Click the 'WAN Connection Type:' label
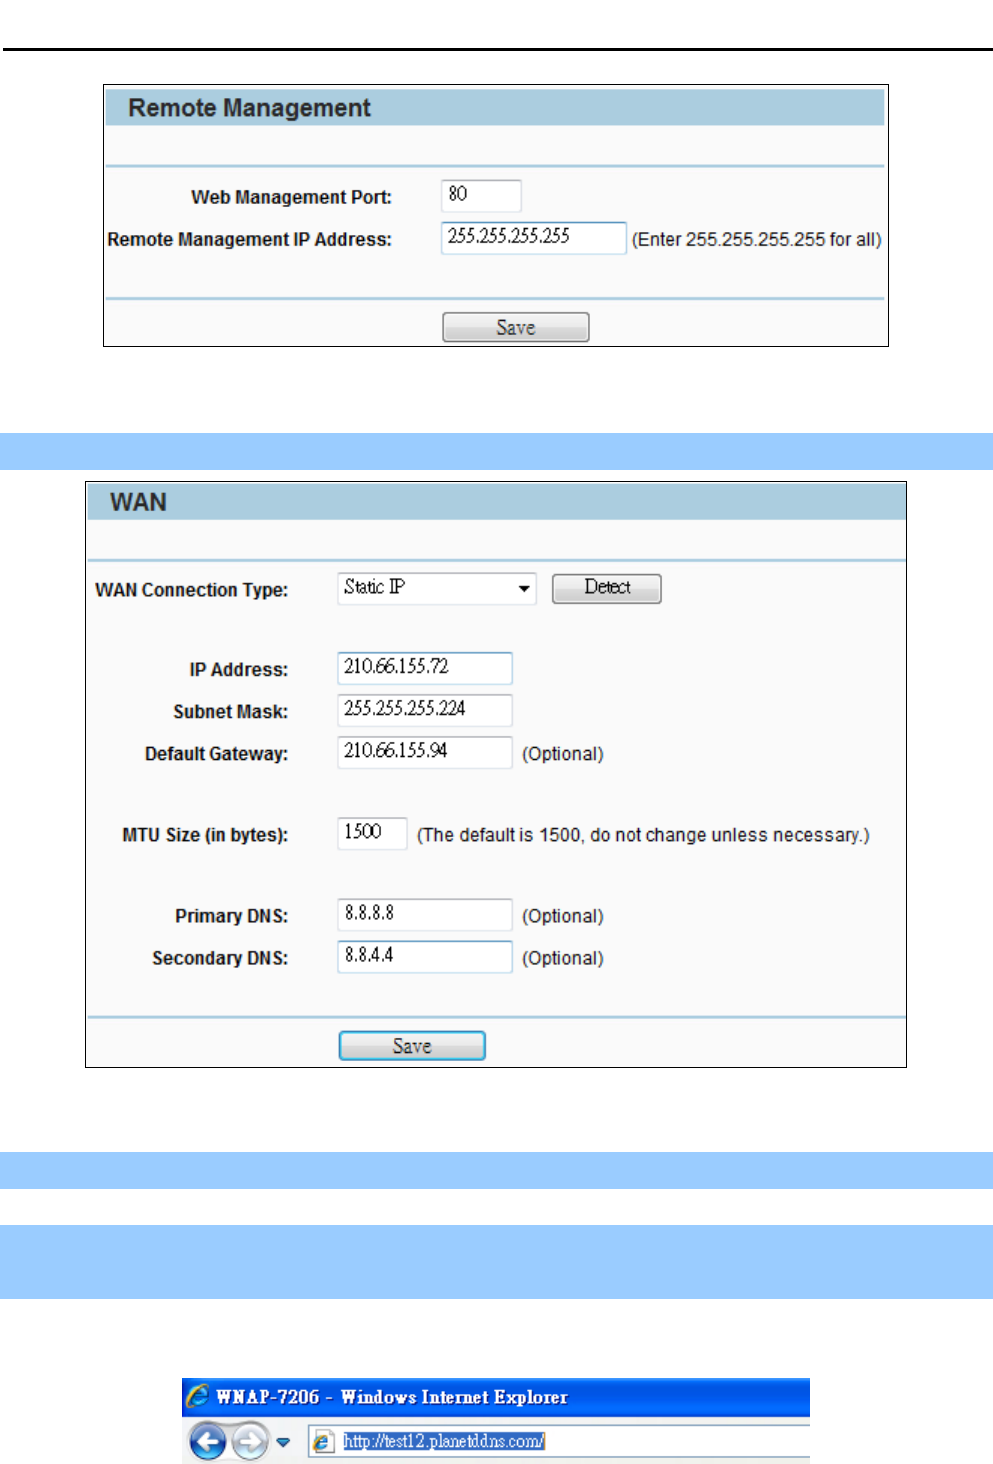 (x=191, y=590)
